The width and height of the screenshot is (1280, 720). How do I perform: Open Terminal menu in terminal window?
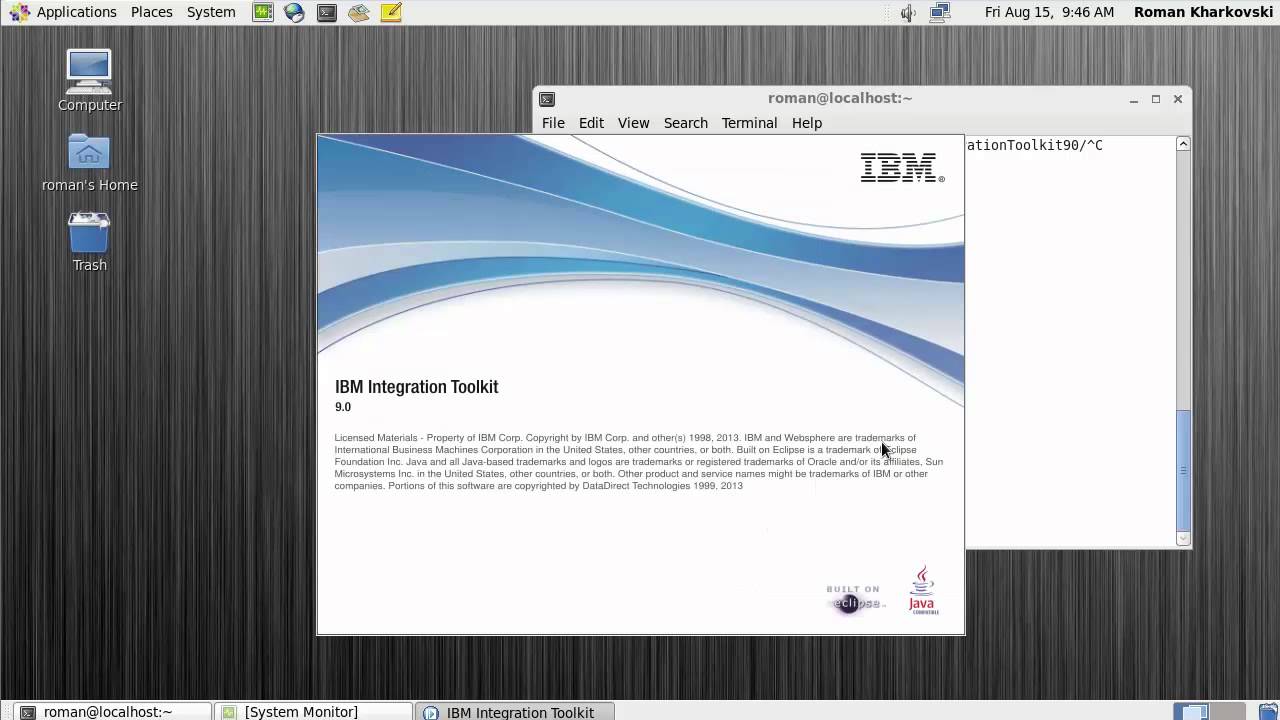[749, 123]
